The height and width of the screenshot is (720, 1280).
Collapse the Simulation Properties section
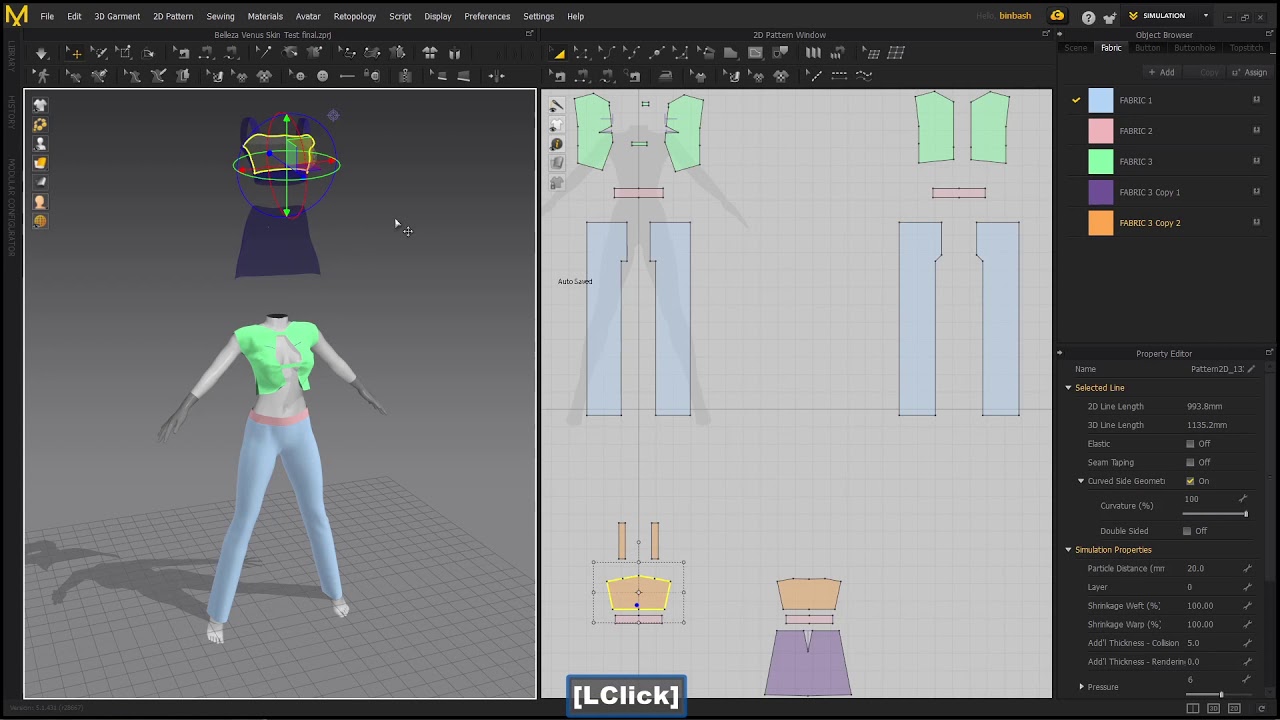(x=1068, y=550)
